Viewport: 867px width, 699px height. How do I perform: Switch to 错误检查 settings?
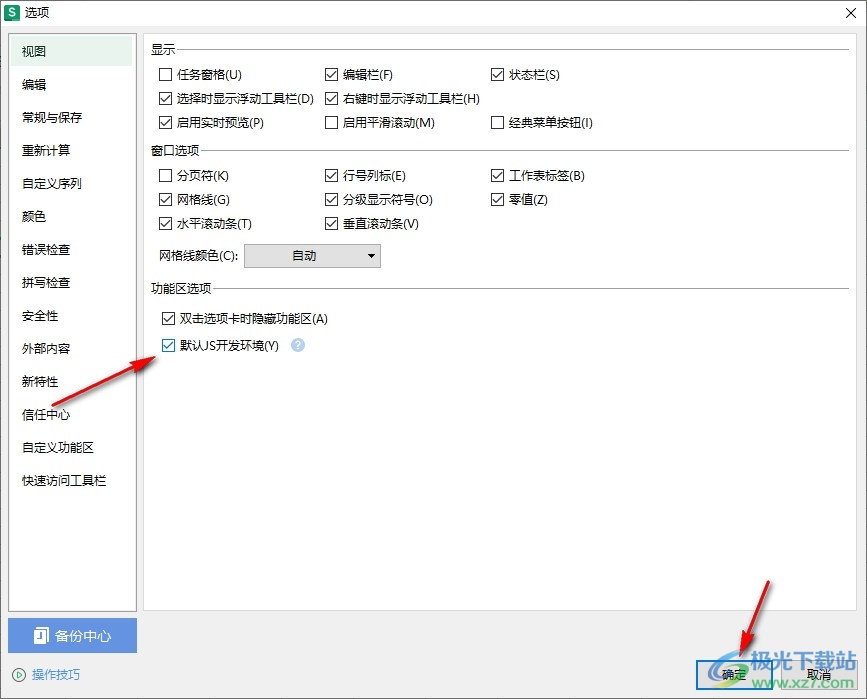[x=71, y=249]
